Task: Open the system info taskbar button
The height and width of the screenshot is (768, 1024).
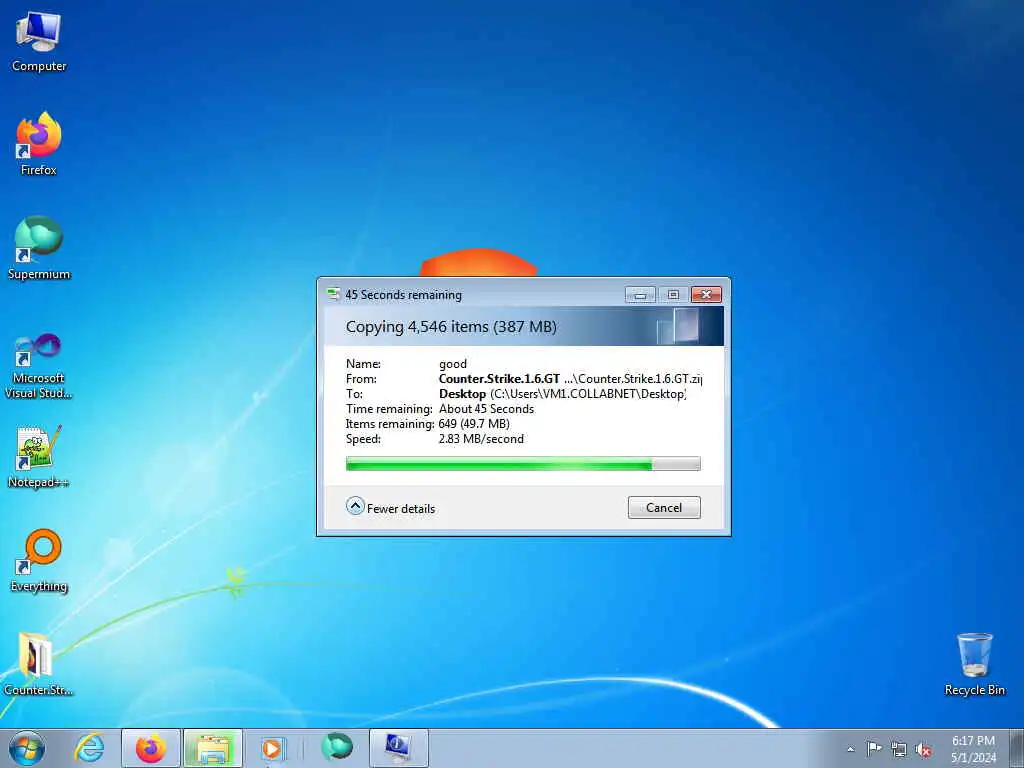Action: point(399,748)
